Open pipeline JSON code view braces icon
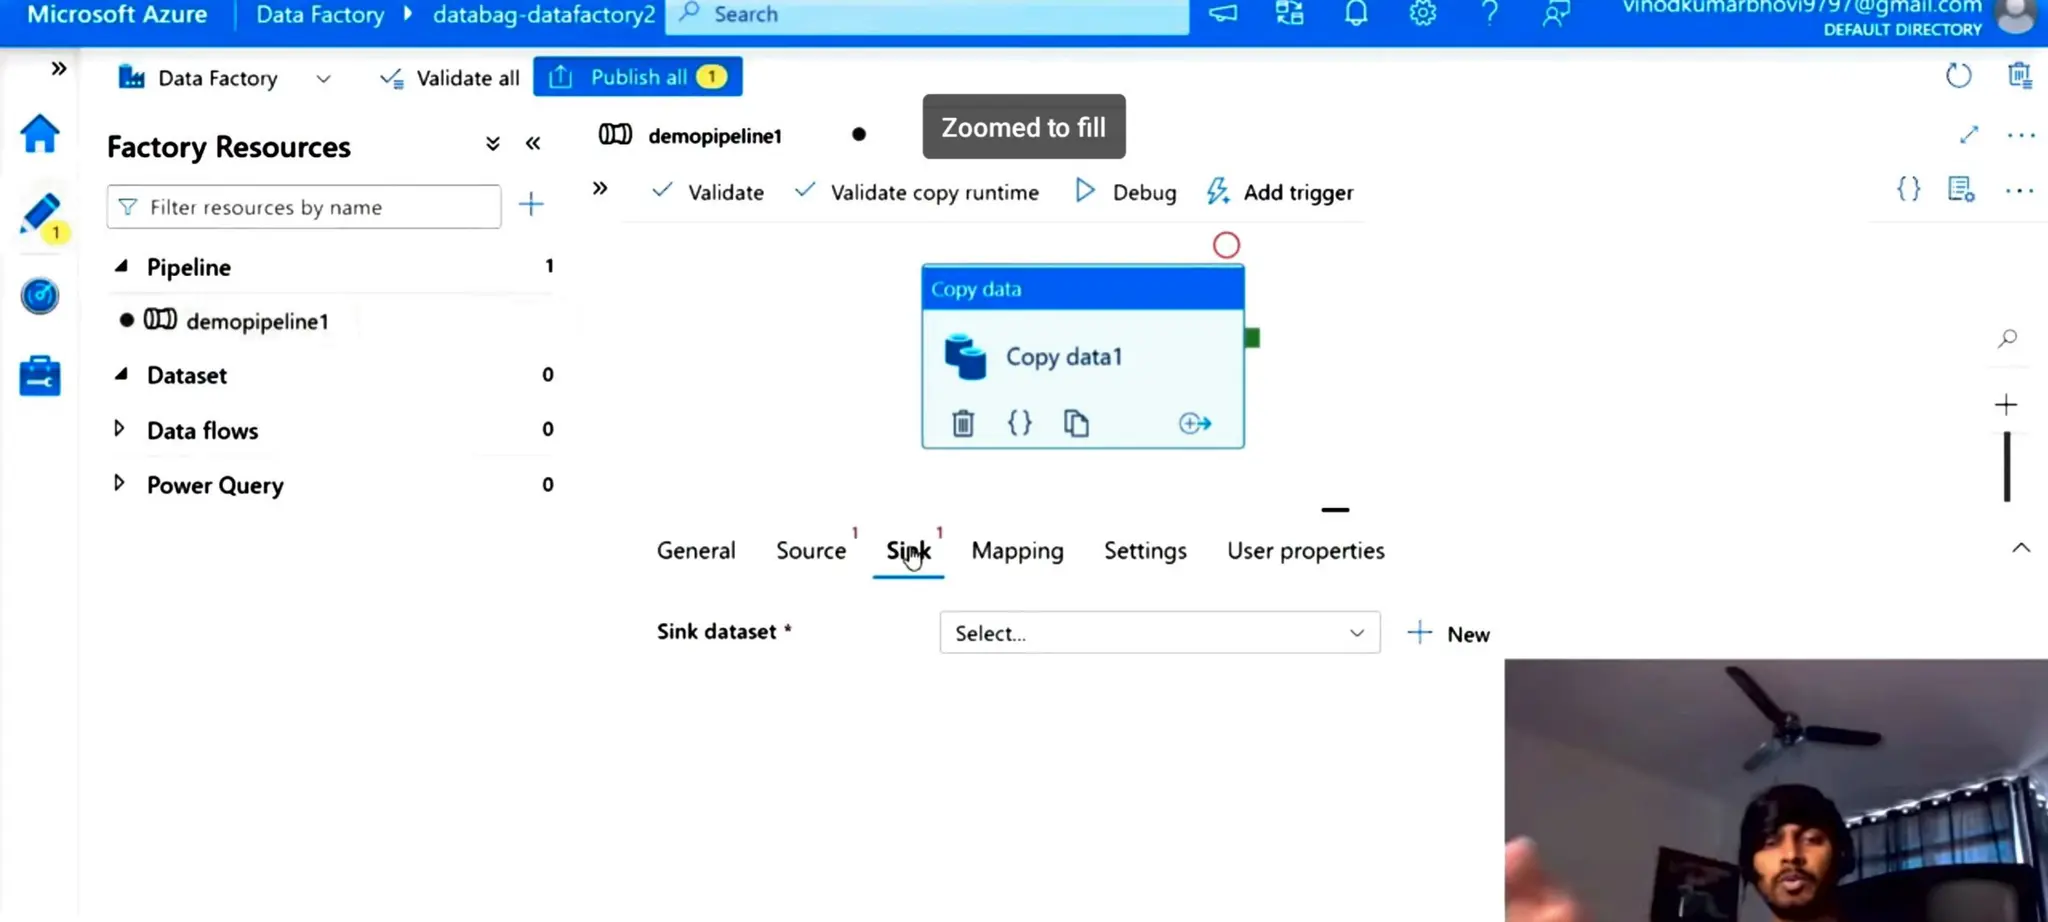The image size is (2048, 922). click(x=1908, y=189)
